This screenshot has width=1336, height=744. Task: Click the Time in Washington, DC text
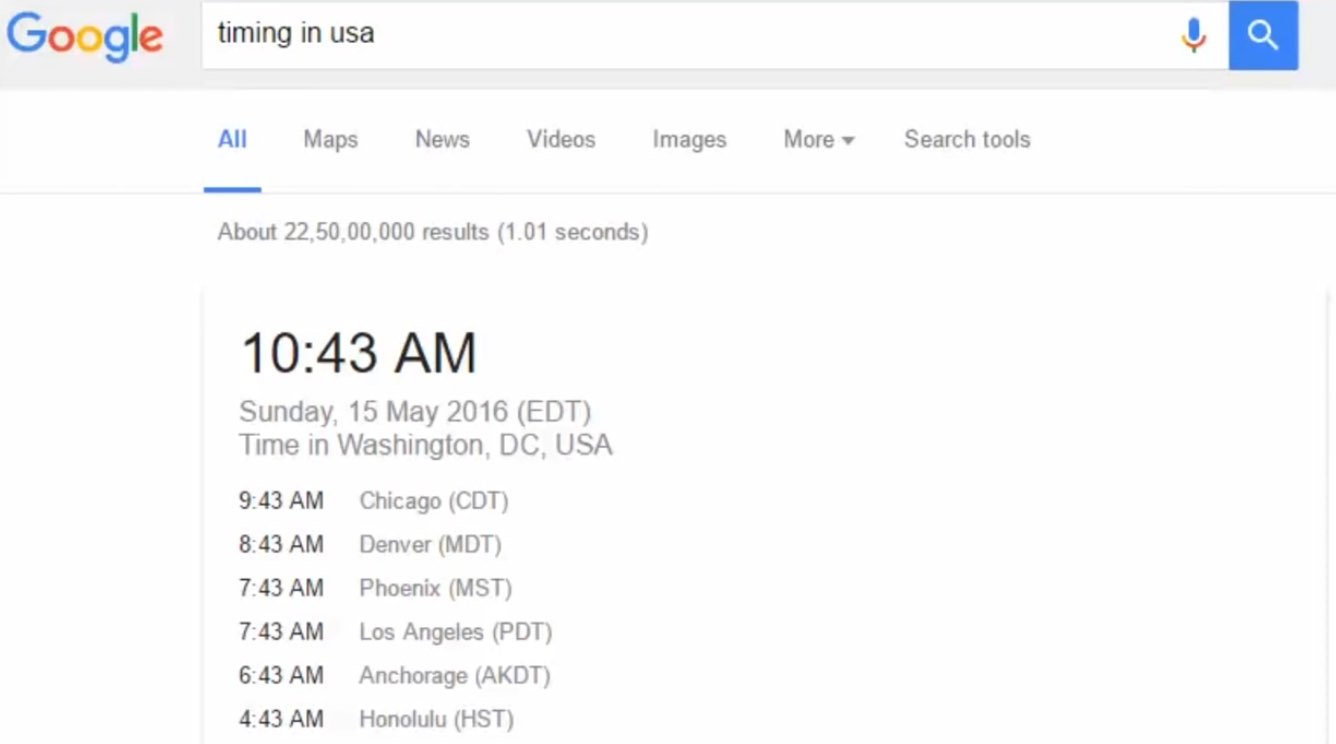(x=425, y=445)
